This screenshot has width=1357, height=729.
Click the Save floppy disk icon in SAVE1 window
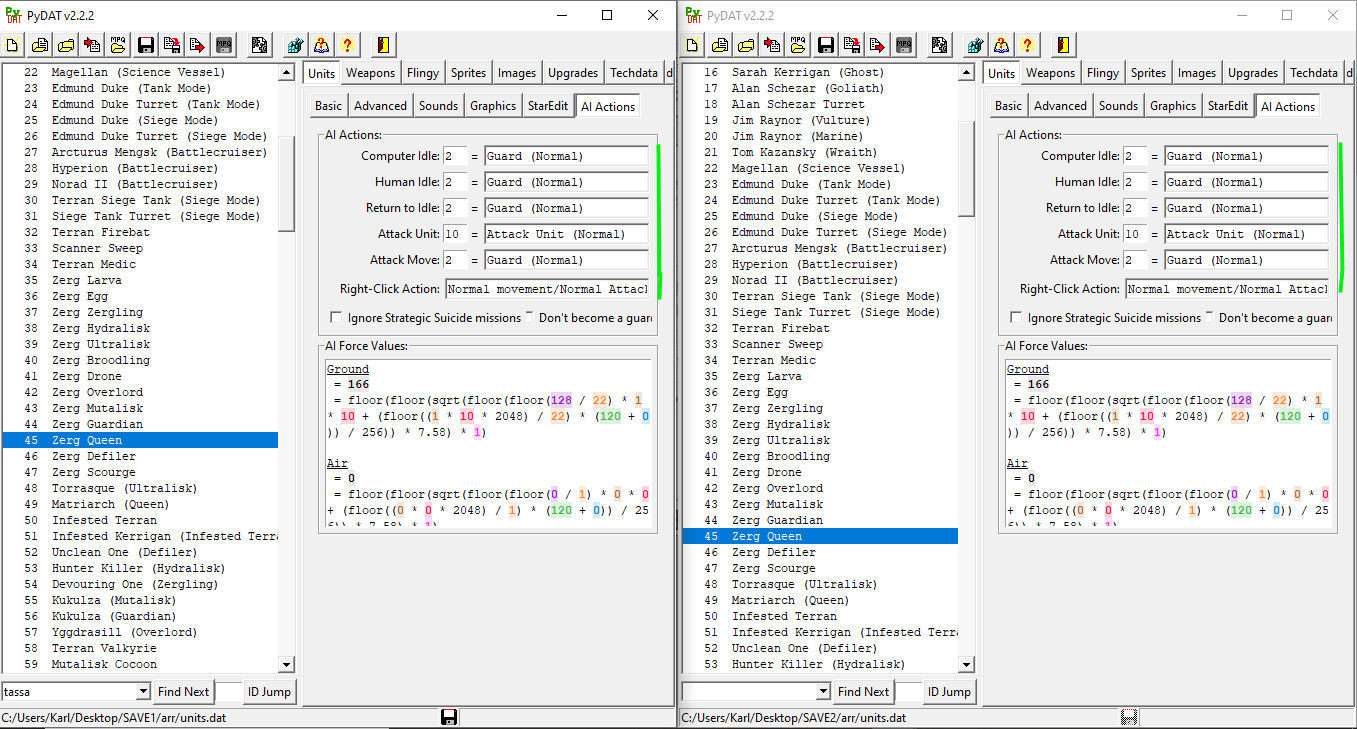click(145, 45)
